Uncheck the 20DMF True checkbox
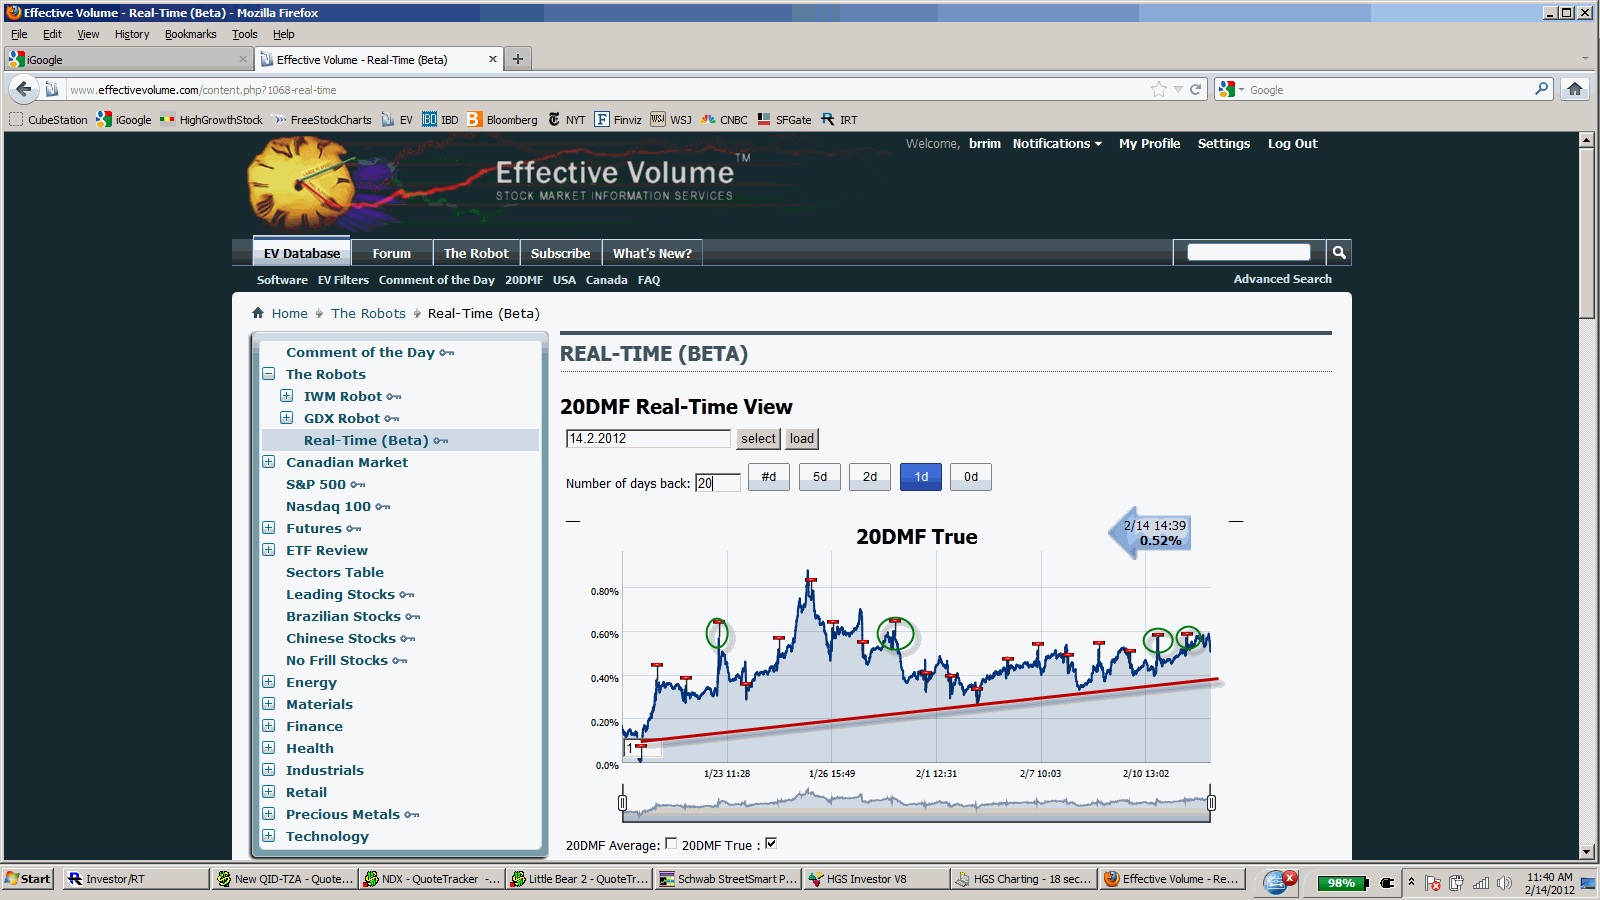This screenshot has height=900, width=1600. (x=771, y=843)
